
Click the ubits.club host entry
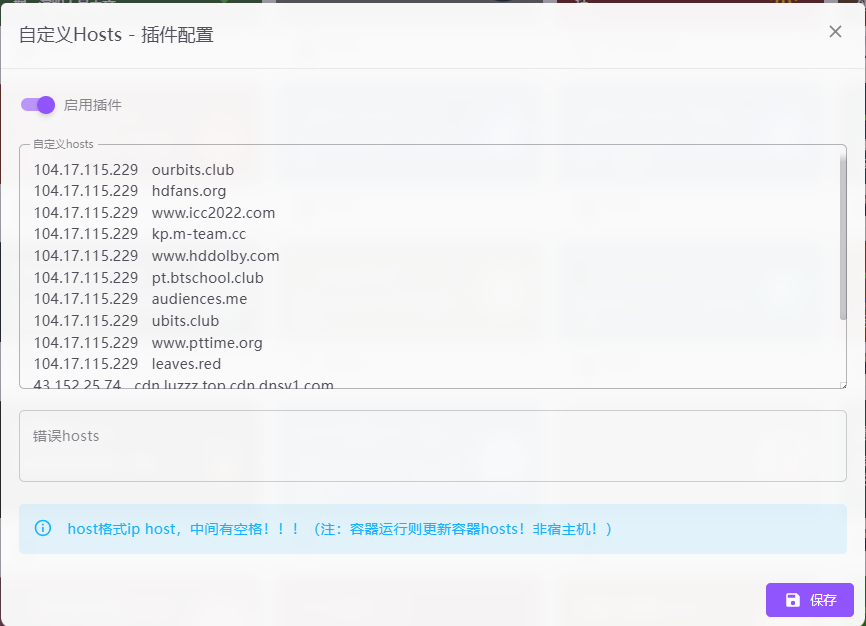tap(185, 321)
